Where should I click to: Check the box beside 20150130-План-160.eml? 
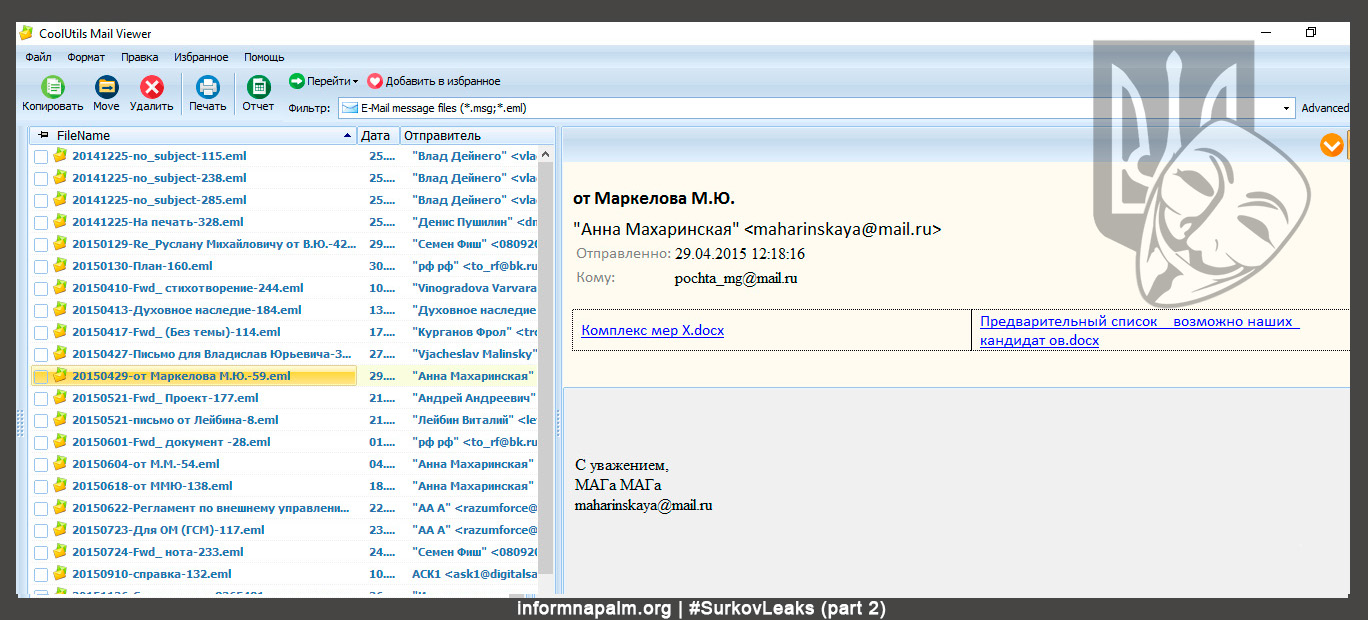[x=41, y=267]
